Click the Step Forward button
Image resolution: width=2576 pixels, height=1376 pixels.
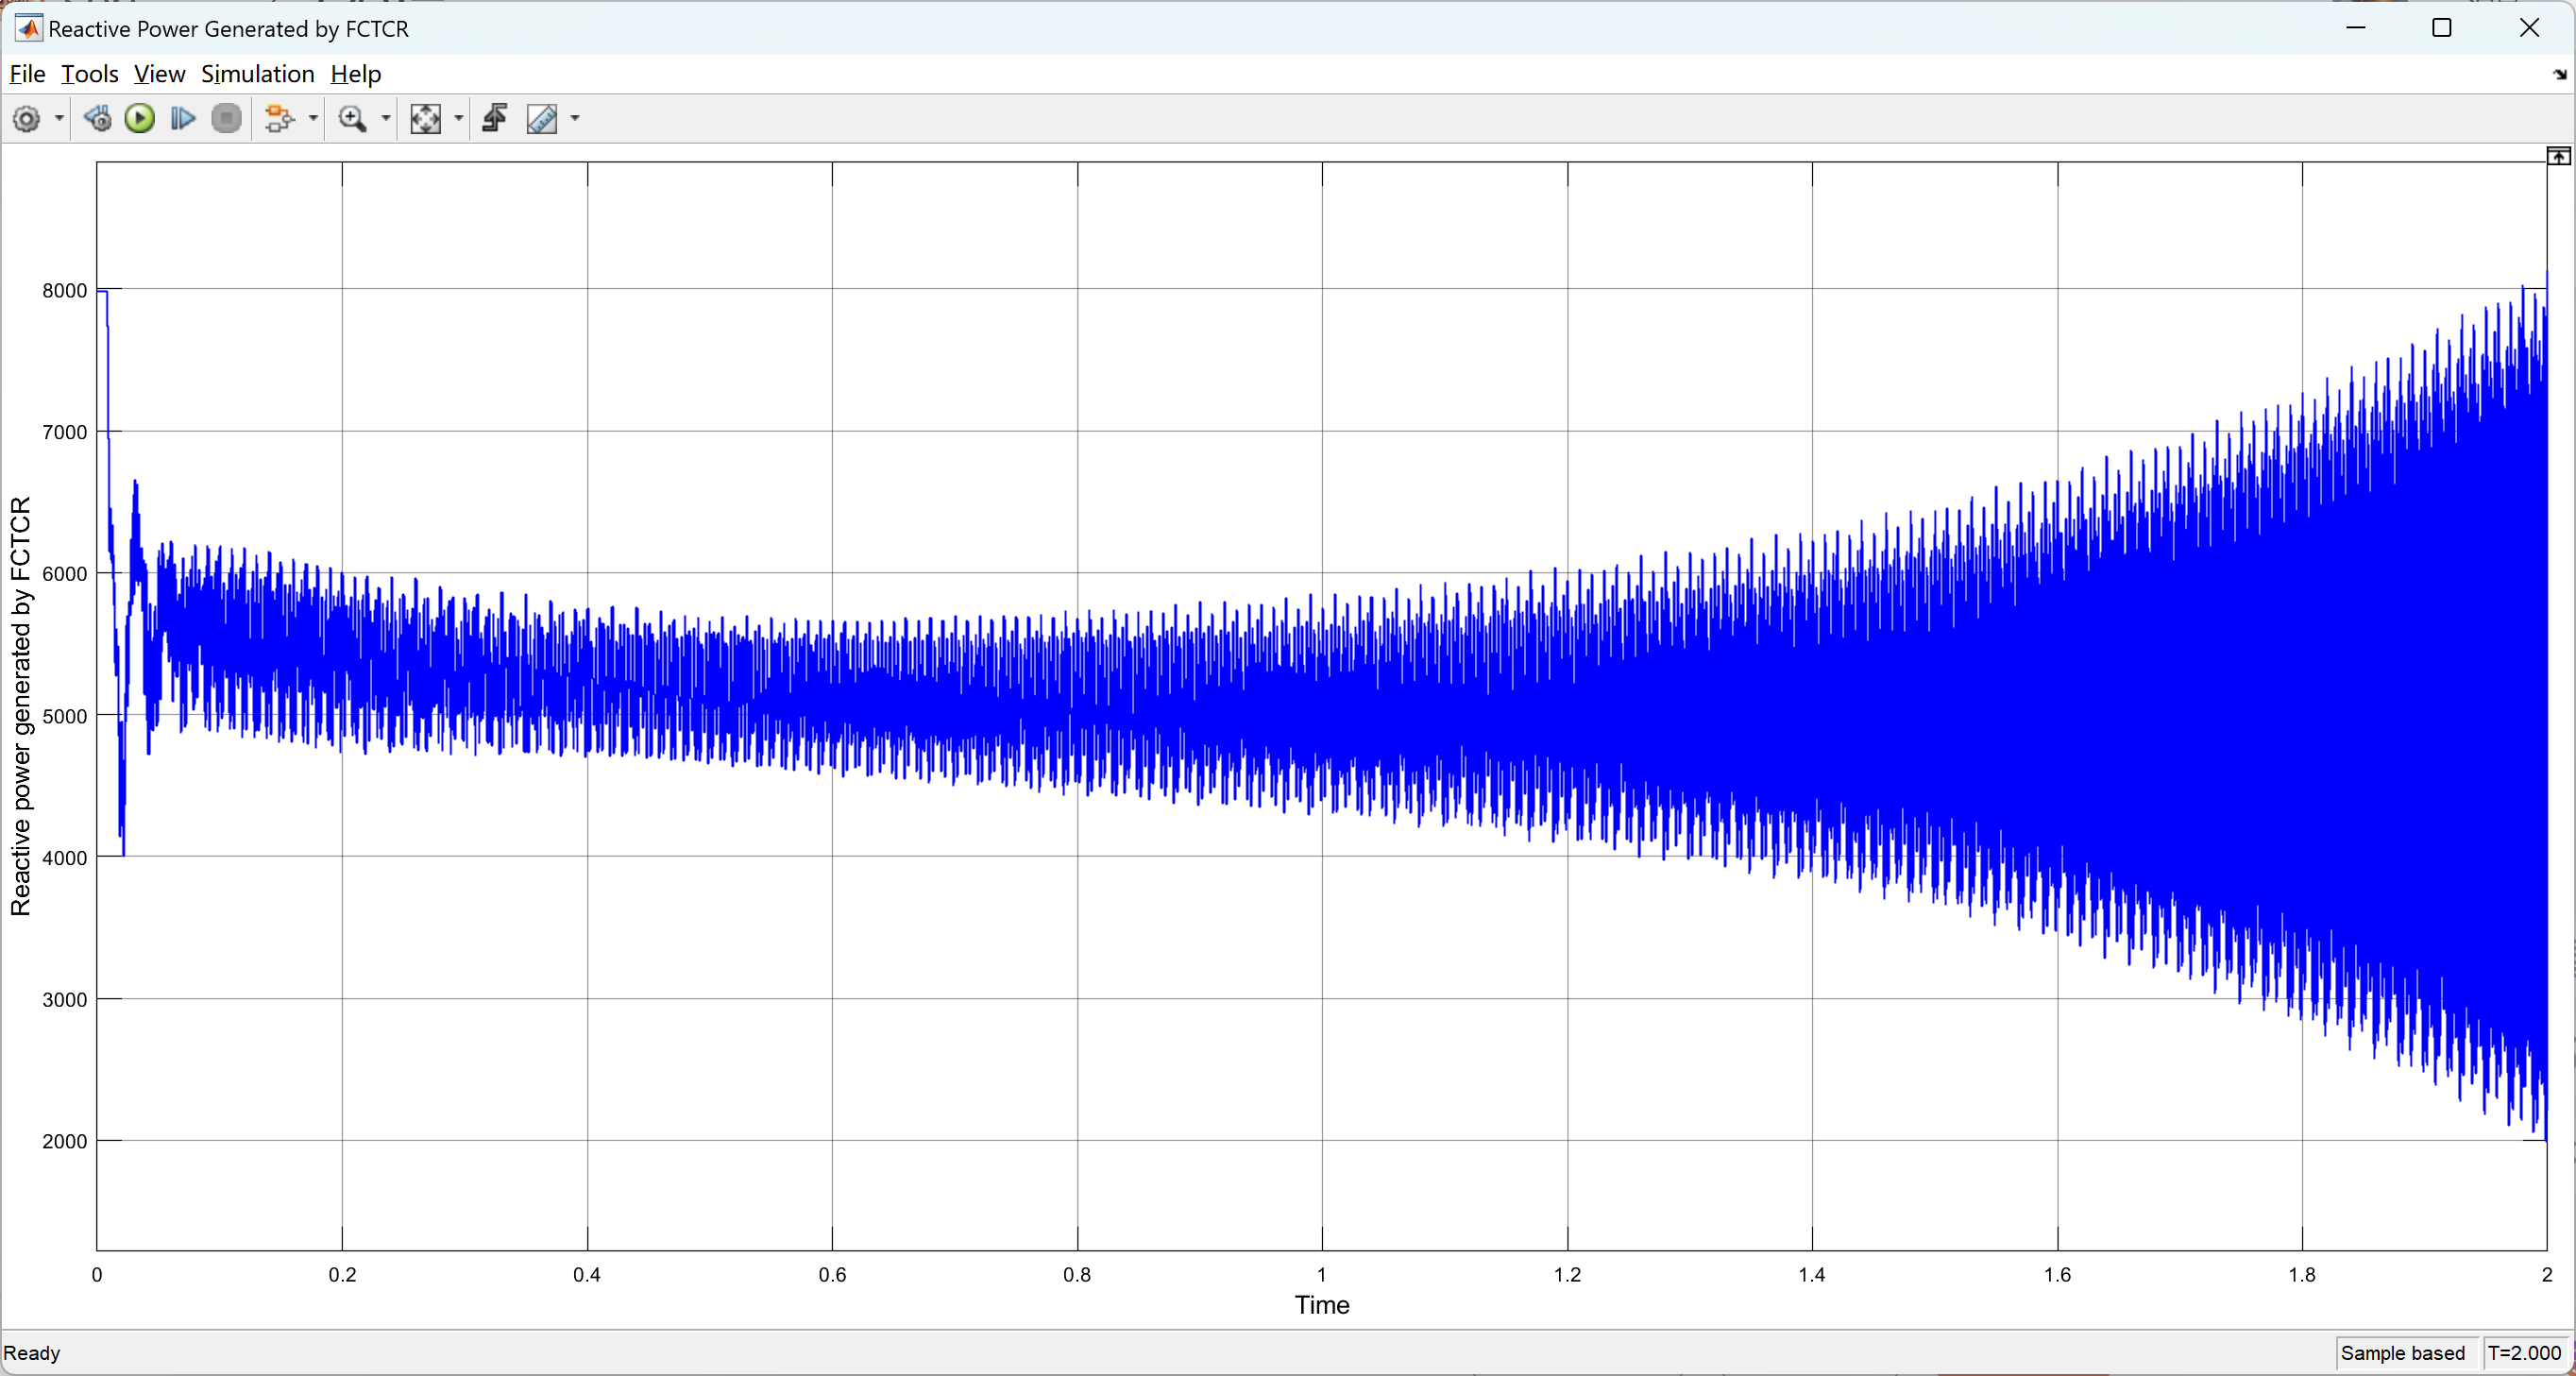click(183, 119)
